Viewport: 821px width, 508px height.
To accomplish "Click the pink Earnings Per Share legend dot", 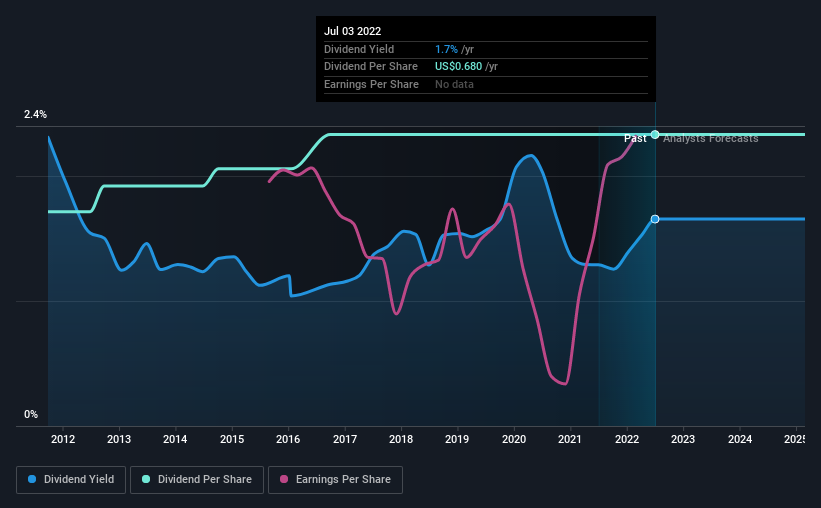I will [x=284, y=479].
